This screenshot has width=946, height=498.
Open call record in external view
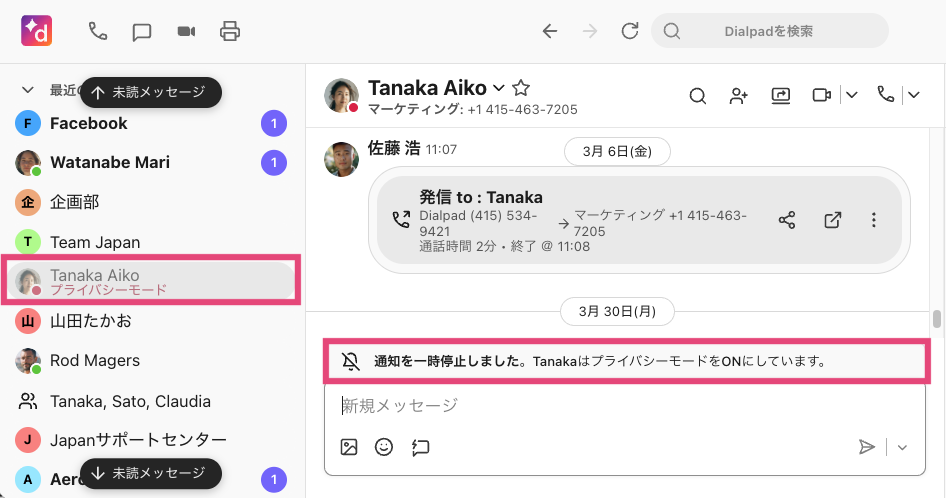[x=832, y=220]
